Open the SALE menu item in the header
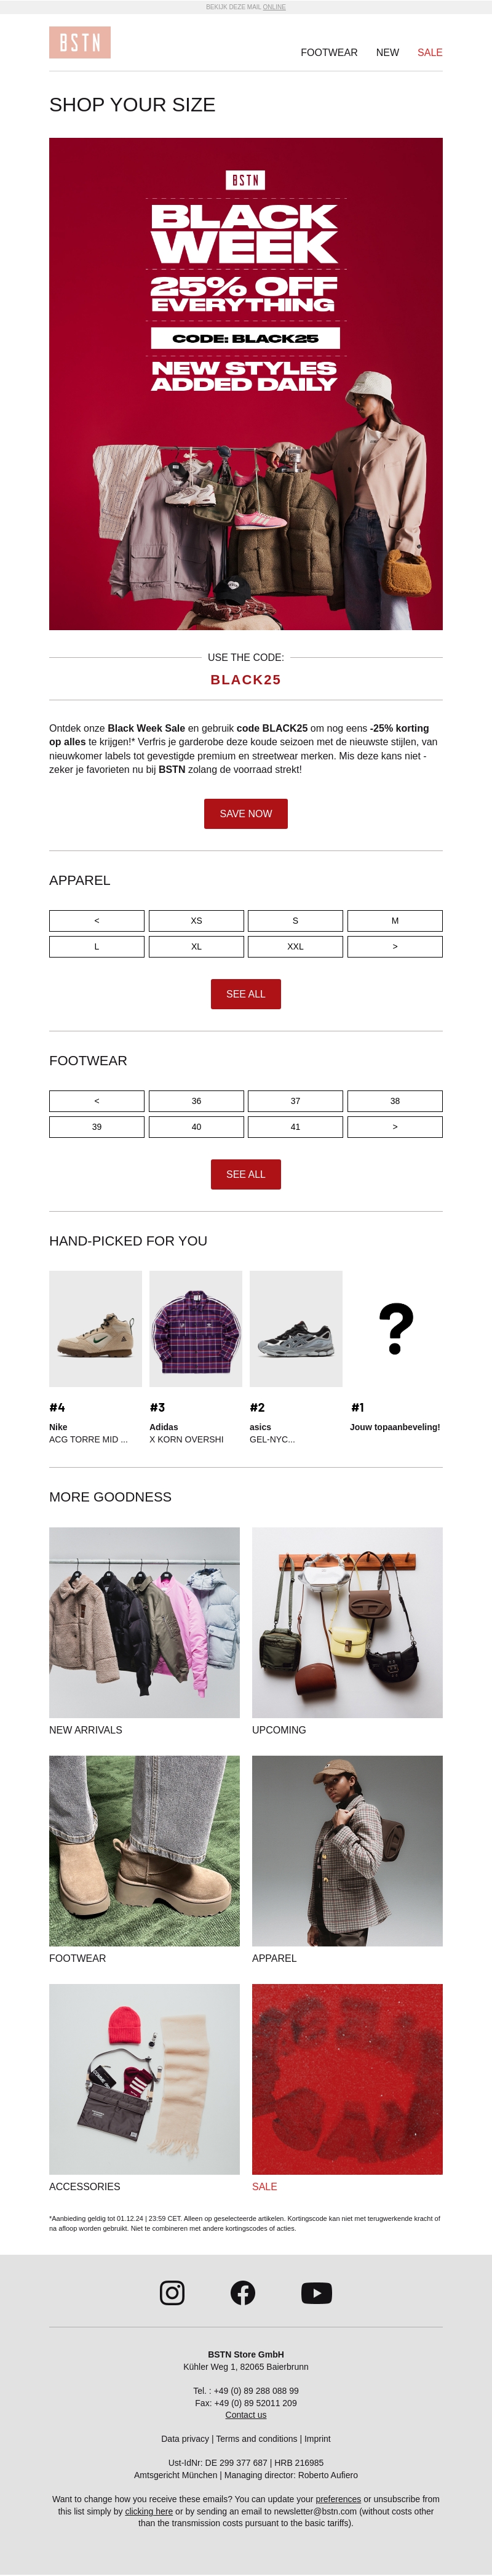 430,52
